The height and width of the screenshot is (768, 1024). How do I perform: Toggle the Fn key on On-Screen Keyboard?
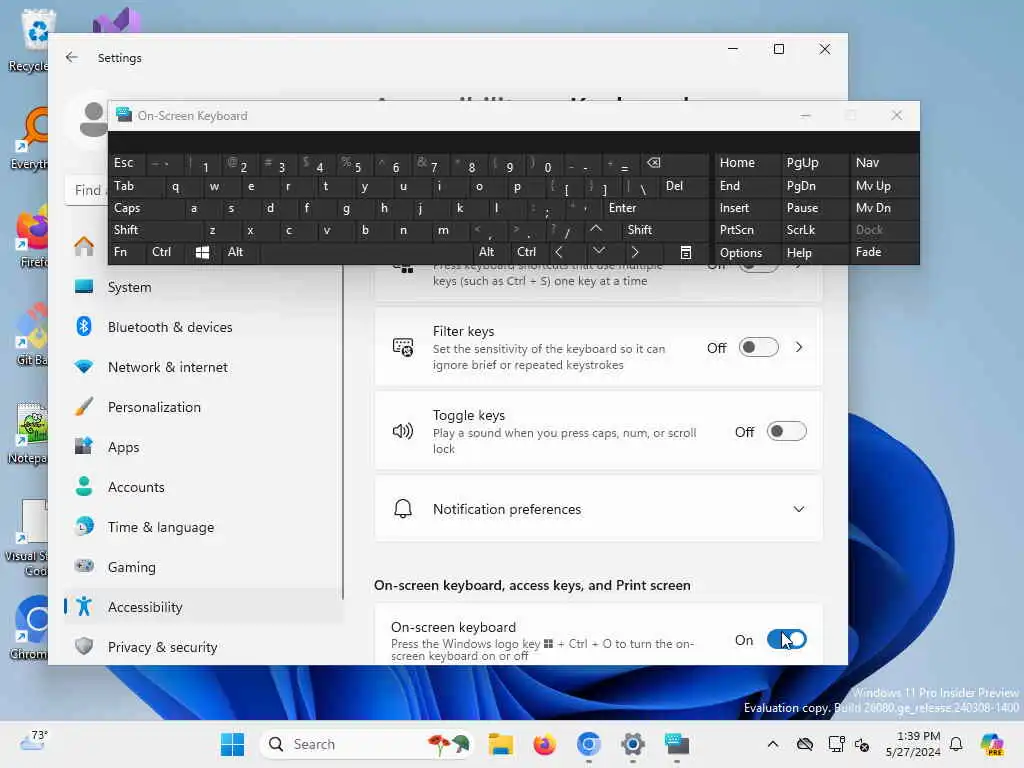click(x=127, y=253)
